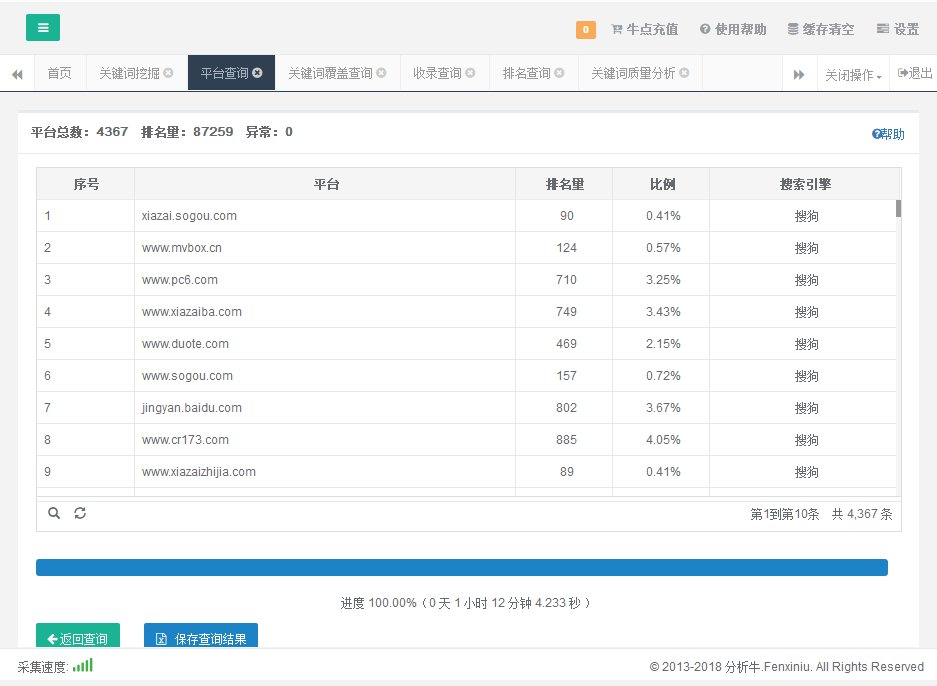Click the search magnifier icon below table
Image resolution: width=937 pixels, height=686 pixels.
tap(54, 513)
